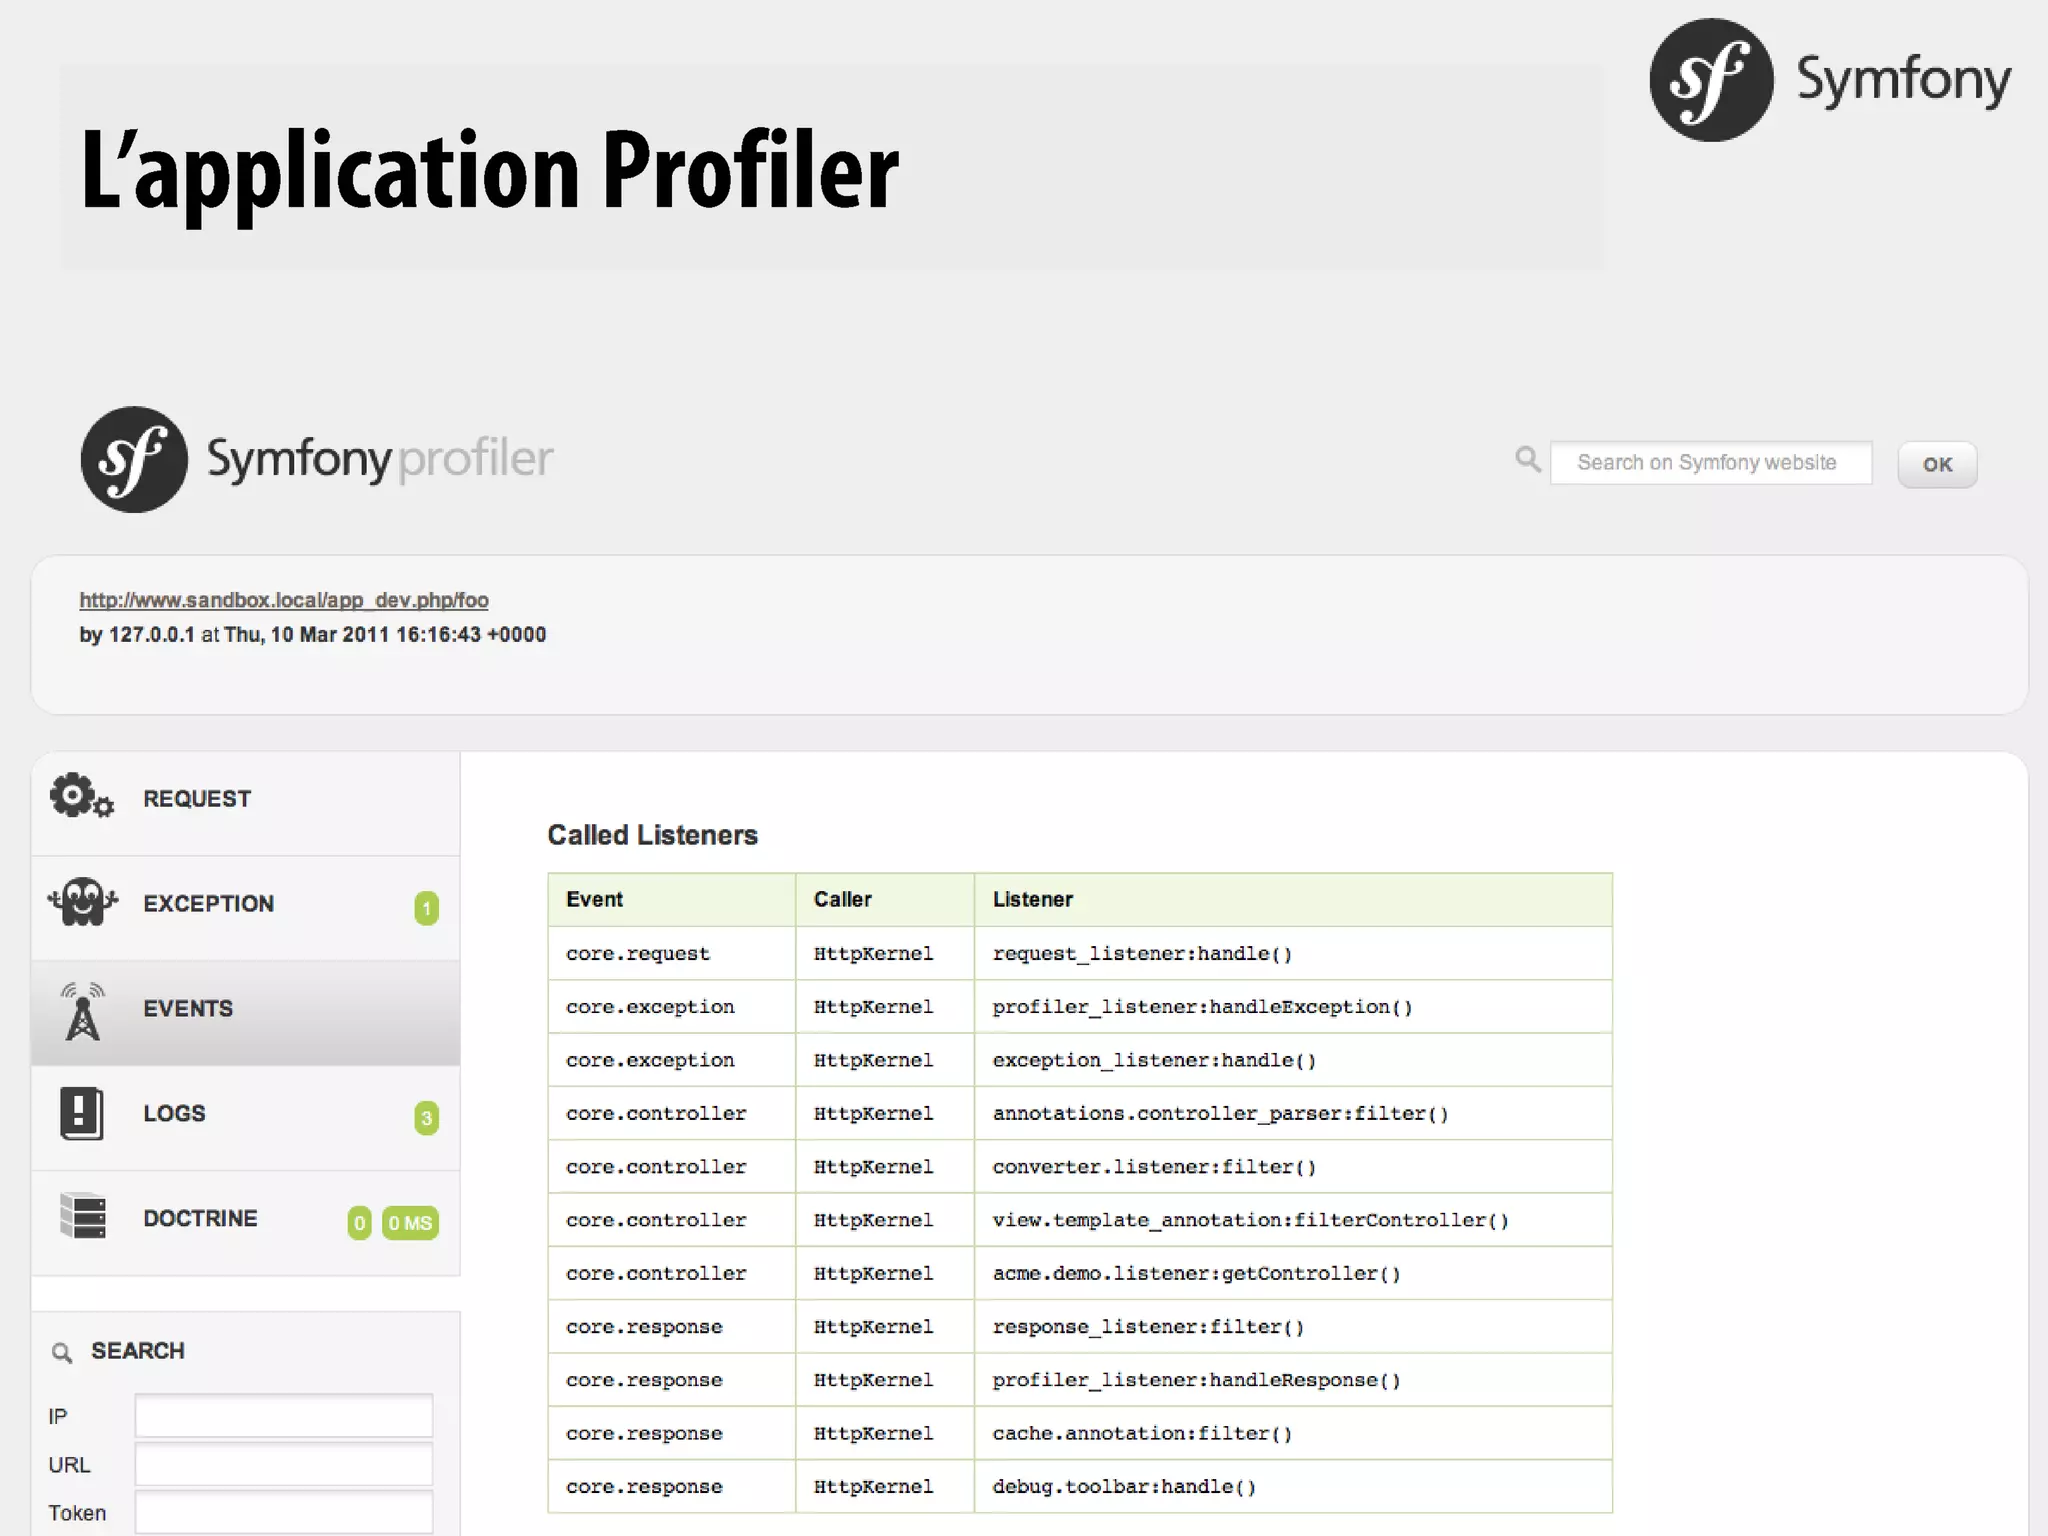Select the Exception menu entry
The image size is (2048, 1536).
(x=208, y=904)
